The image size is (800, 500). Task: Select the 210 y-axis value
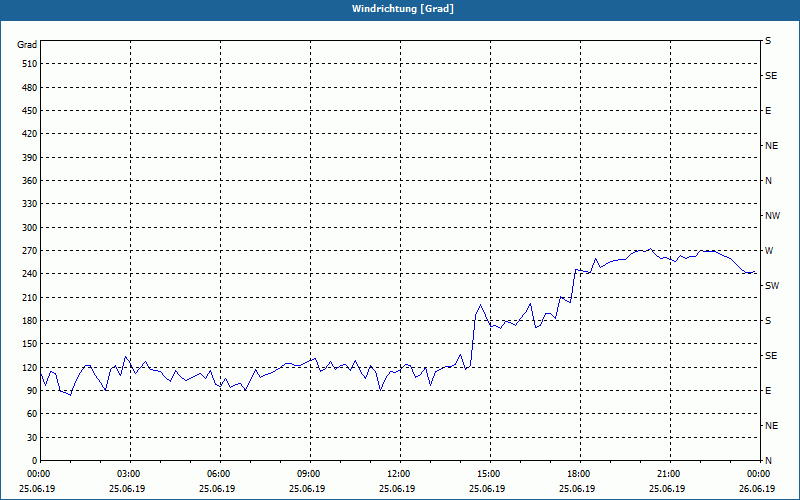tap(30, 297)
